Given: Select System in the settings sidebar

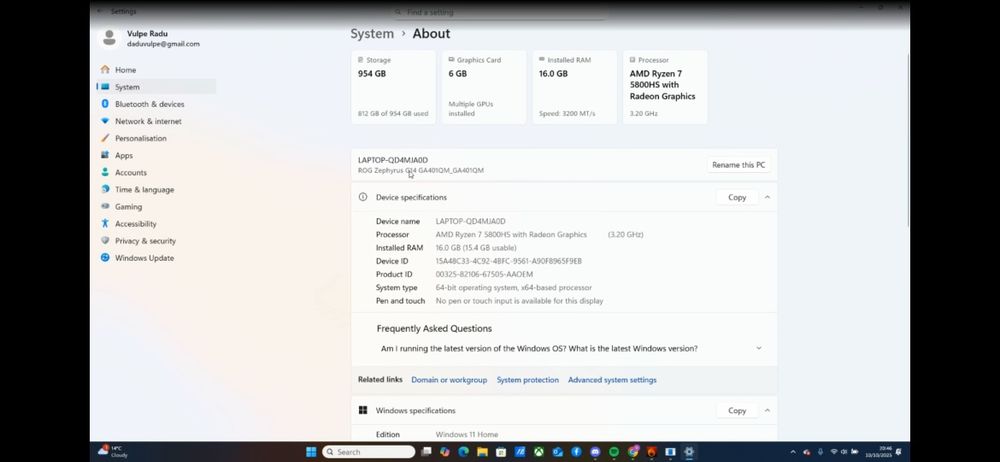Looking at the screenshot, I should pos(156,87).
